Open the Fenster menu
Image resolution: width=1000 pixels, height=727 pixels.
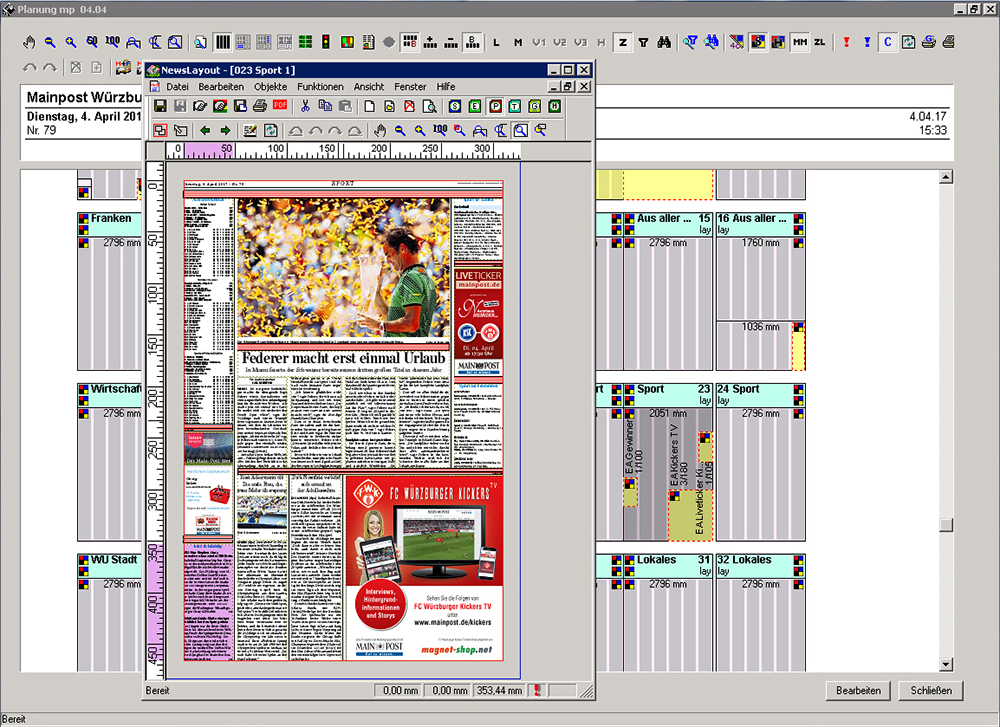(x=410, y=87)
